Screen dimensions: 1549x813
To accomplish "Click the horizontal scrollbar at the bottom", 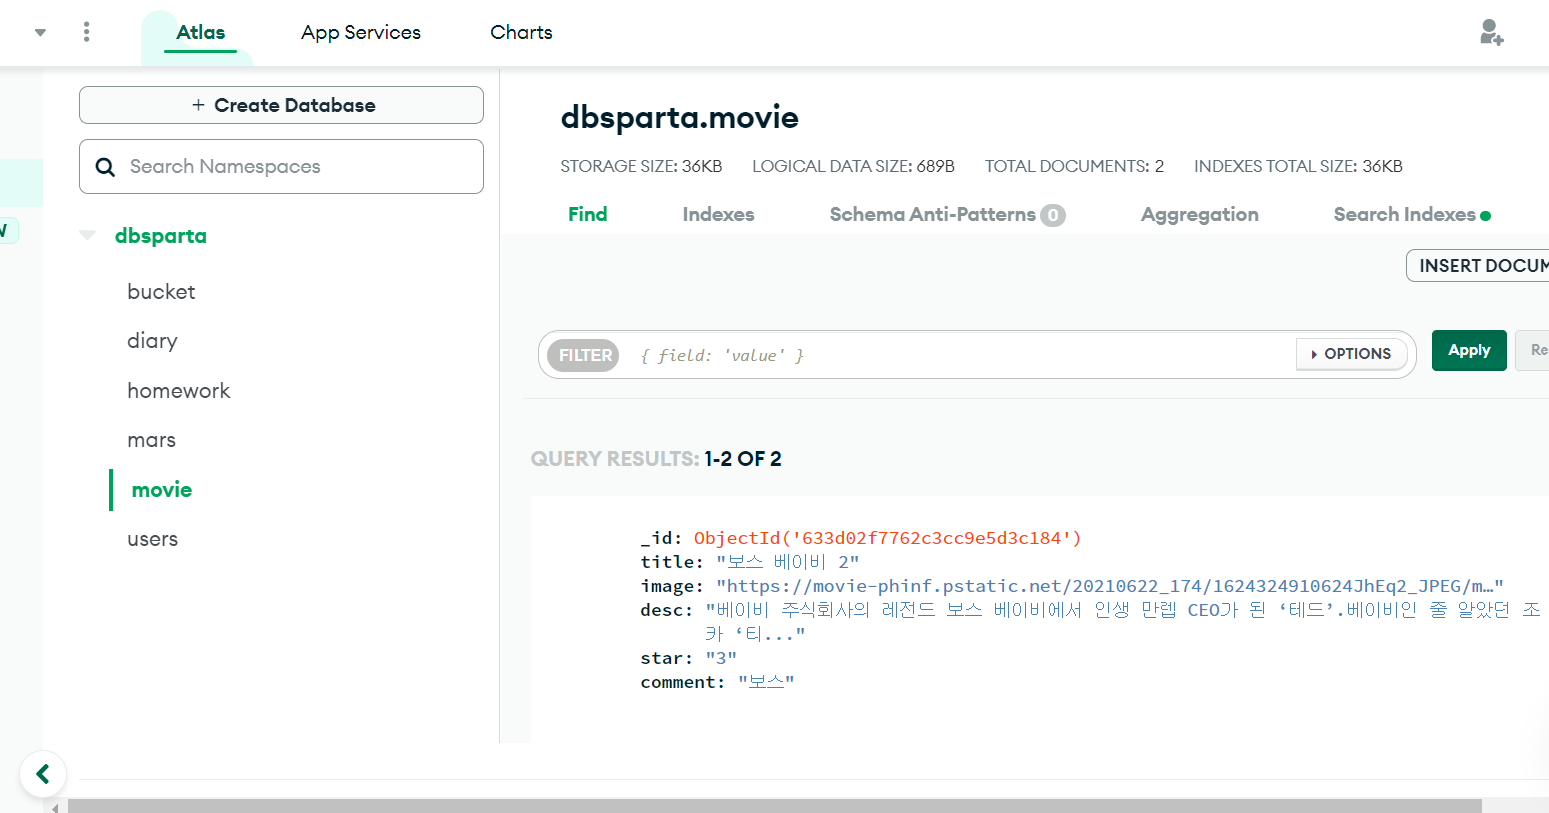I will 774,805.
